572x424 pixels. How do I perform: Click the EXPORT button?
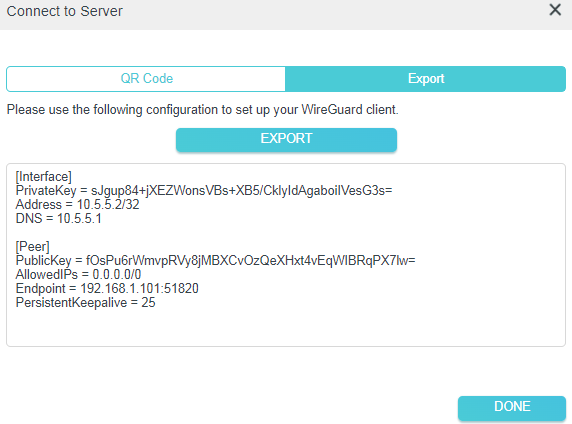click(286, 139)
